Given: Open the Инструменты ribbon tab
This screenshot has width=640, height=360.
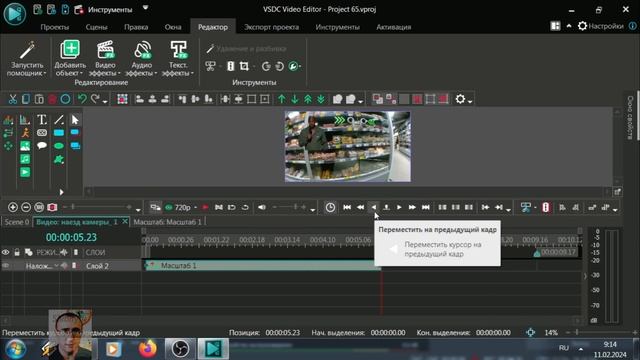Looking at the screenshot, I should [x=338, y=27].
